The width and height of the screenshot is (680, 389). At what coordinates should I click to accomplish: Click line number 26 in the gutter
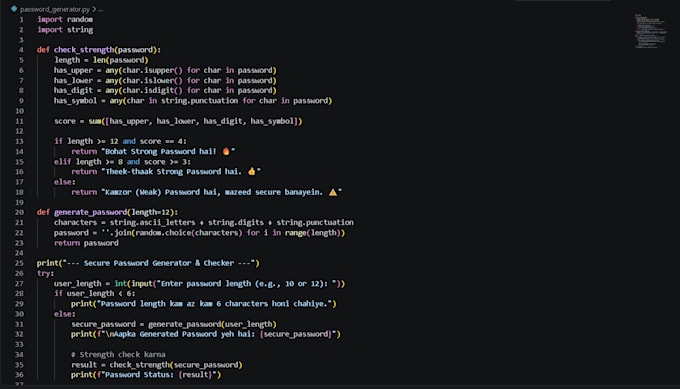coord(20,274)
